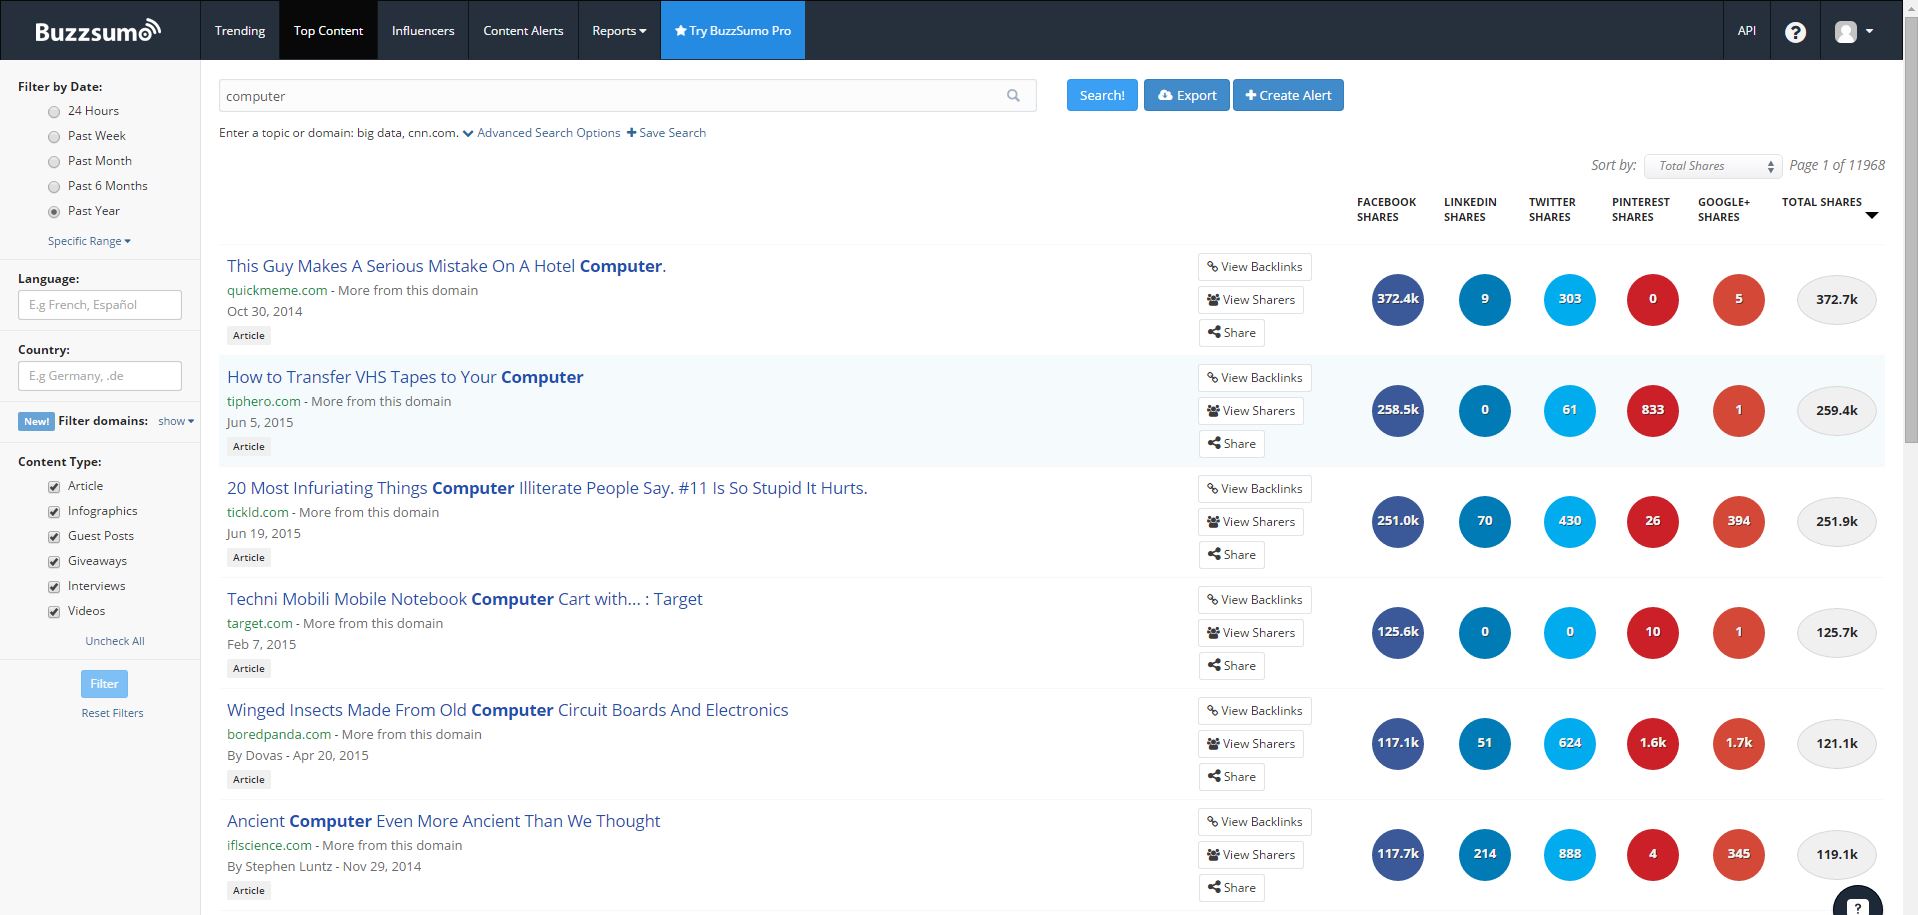
Task: Click total shares 372.7k badge
Action: [1836, 299]
